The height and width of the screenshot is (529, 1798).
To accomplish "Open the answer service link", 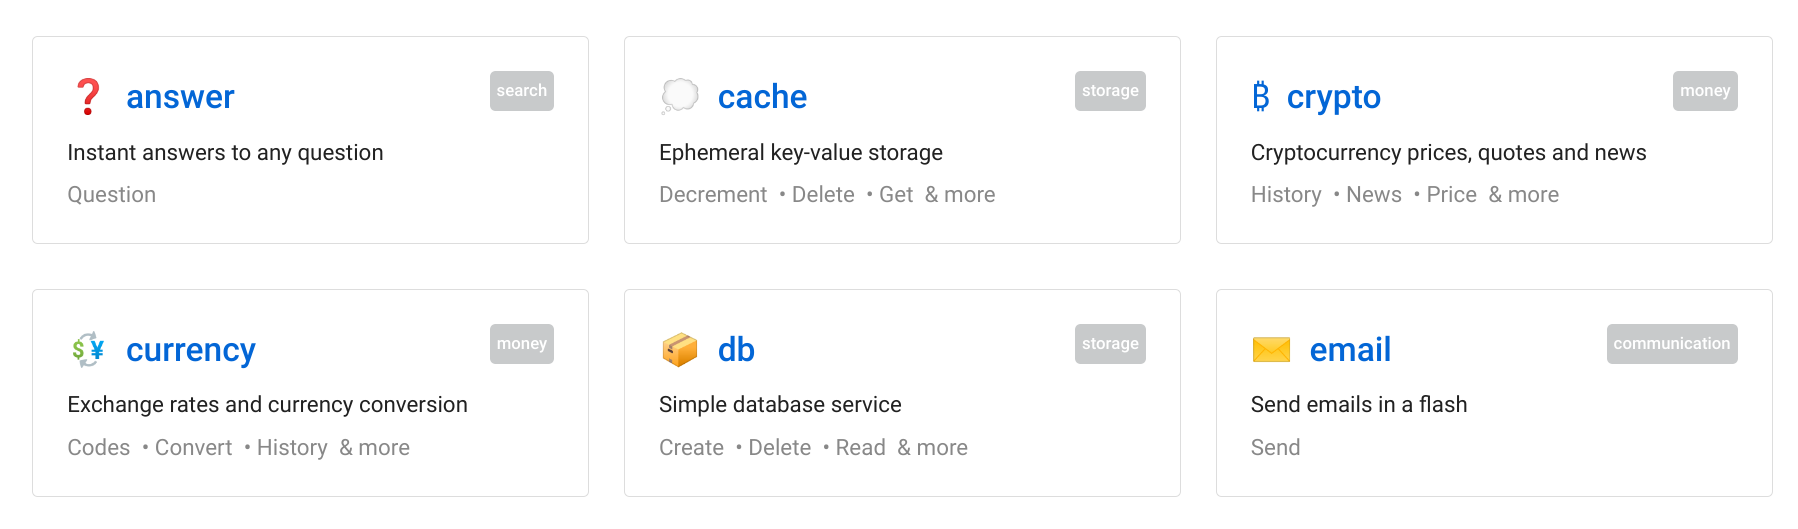I will point(180,97).
